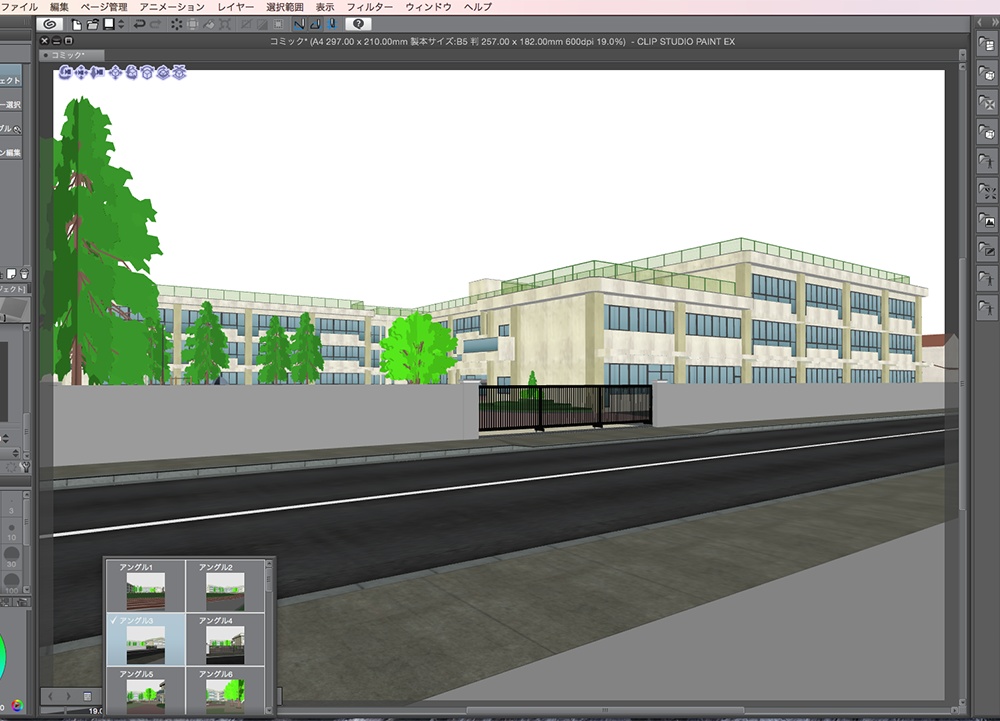This screenshot has height=721, width=1000.
Task: Select the アングル1 camera preset
Action: click(145, 586)
